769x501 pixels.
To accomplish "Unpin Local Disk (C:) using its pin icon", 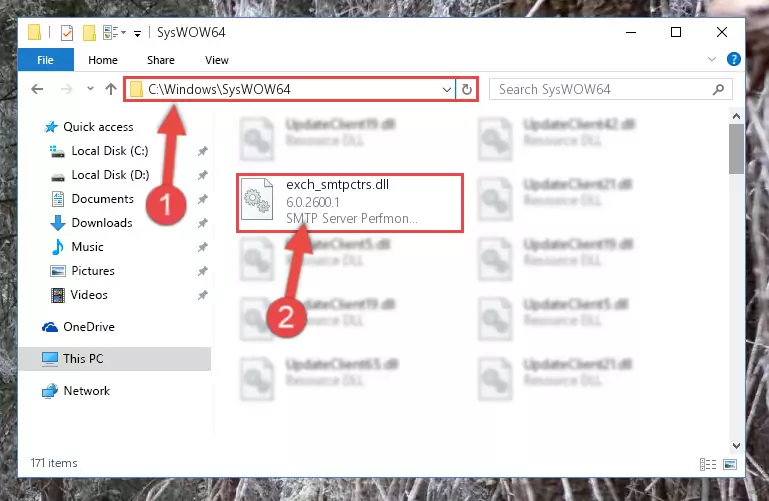I will click(203, 151).
